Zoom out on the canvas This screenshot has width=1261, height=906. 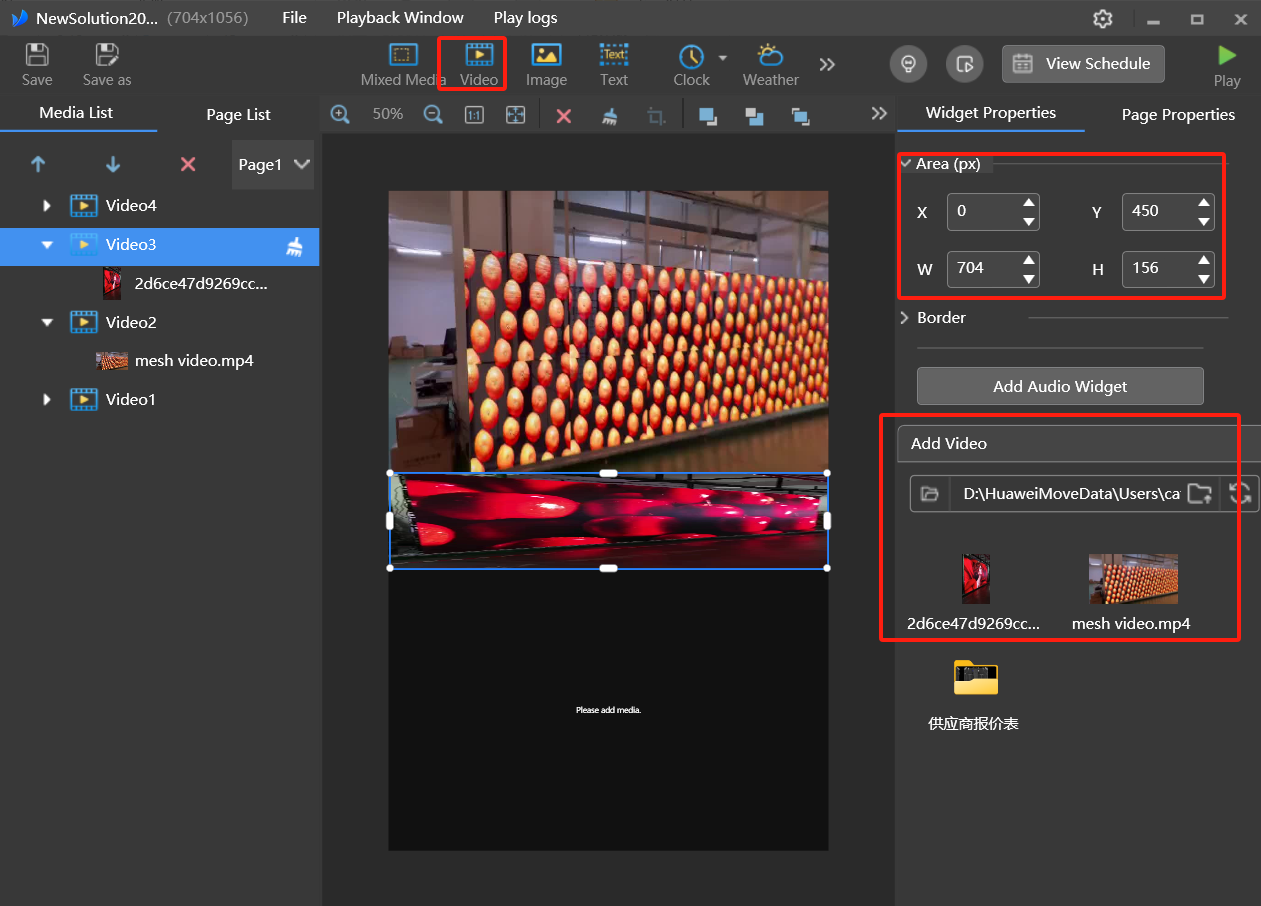(x=433, y=115)
